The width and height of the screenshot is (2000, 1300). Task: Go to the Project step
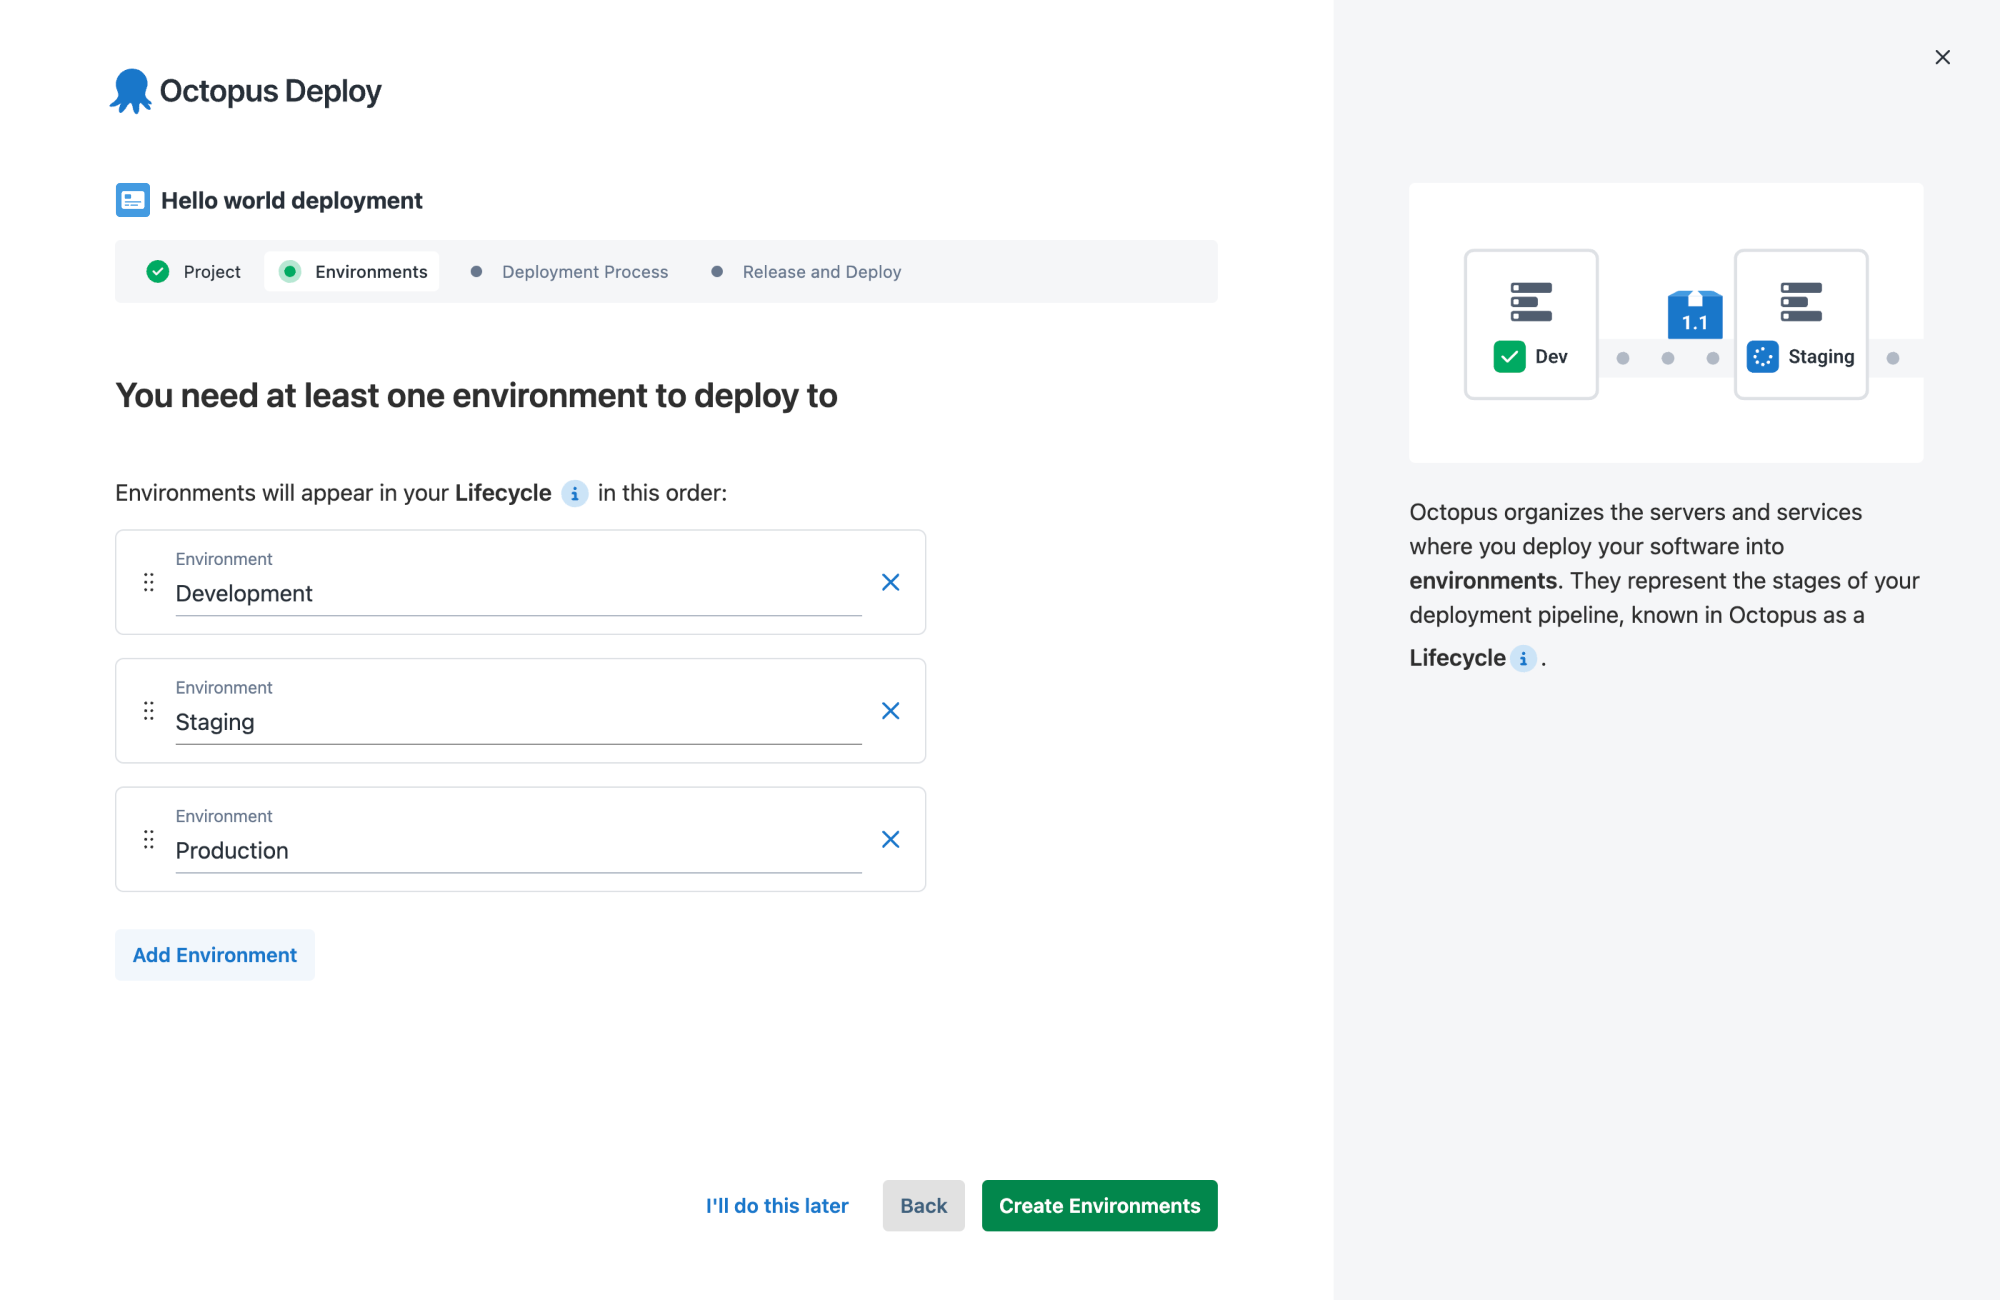pos(194,272)
